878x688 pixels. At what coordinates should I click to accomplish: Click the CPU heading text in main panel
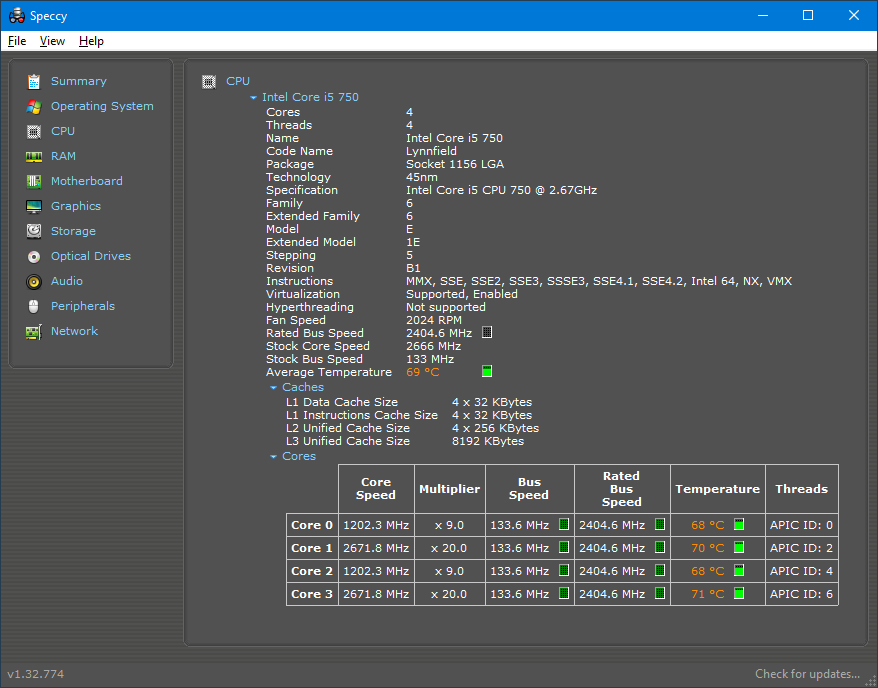coord(238,81)
